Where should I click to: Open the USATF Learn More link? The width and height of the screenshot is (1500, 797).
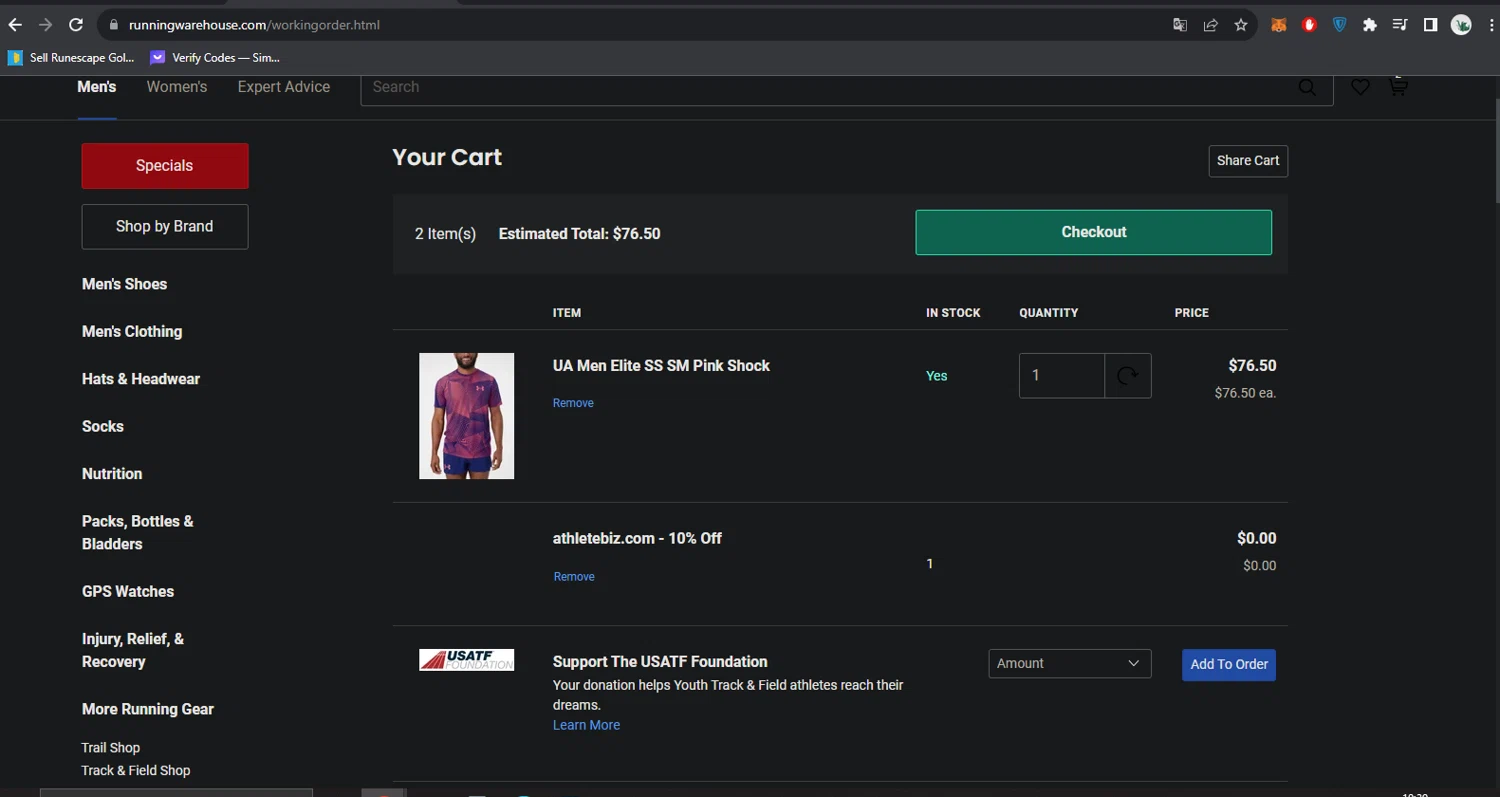(x=586, y=725)
